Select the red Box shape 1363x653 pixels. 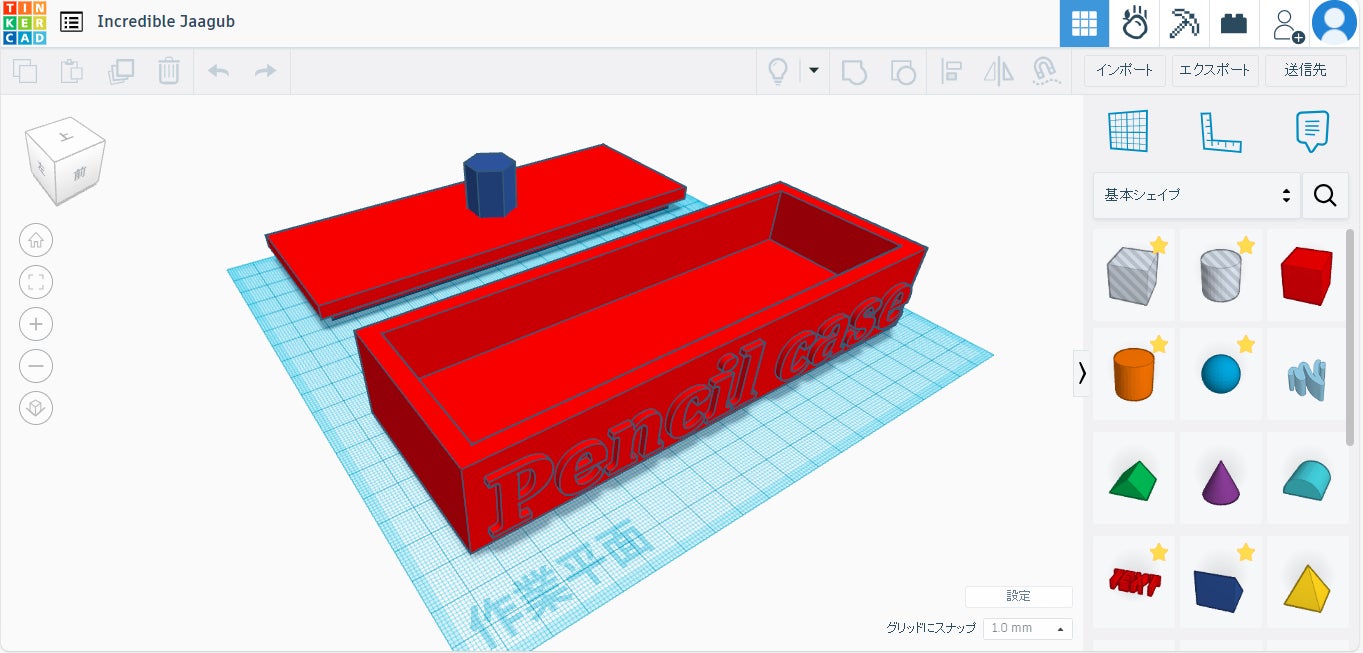point(1307,274)
